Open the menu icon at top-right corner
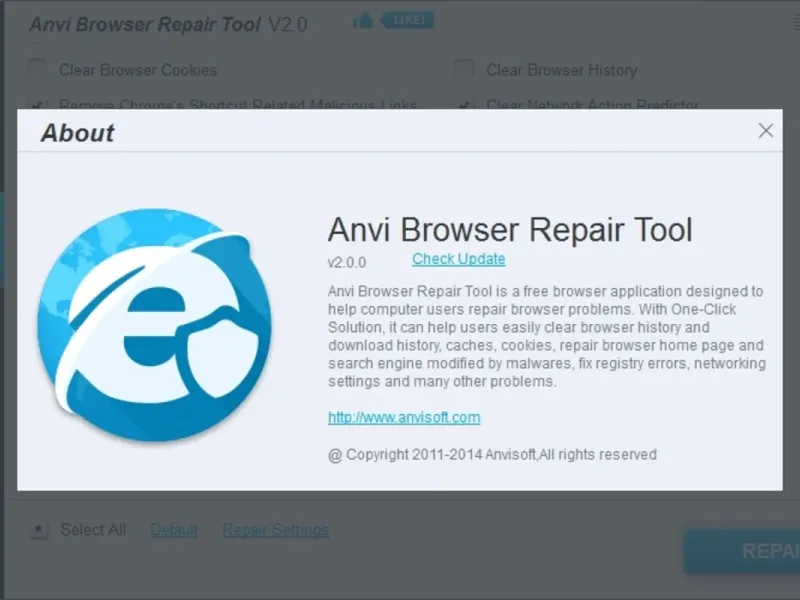 [796, 22]
